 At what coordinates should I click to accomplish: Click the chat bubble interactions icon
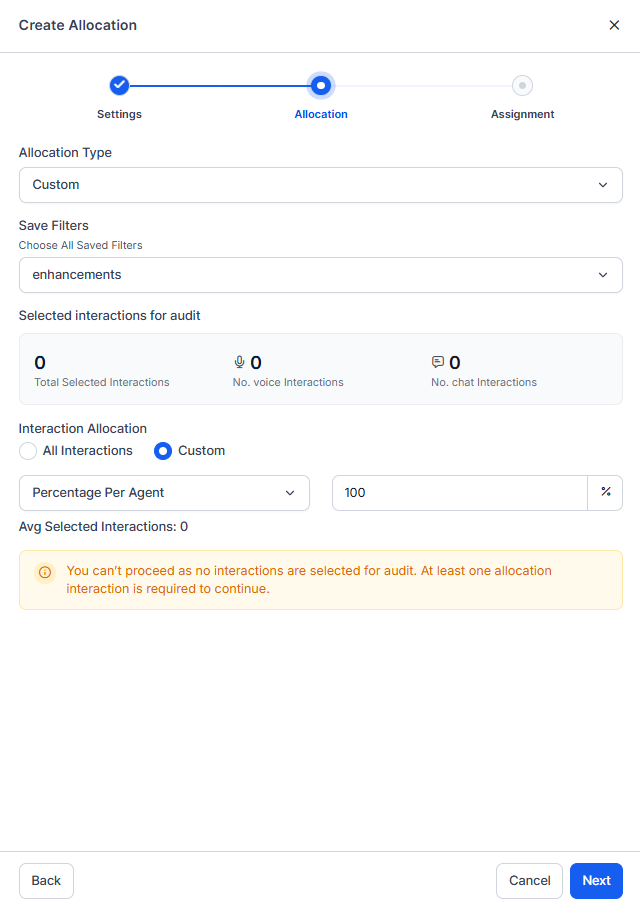(437, 362)
